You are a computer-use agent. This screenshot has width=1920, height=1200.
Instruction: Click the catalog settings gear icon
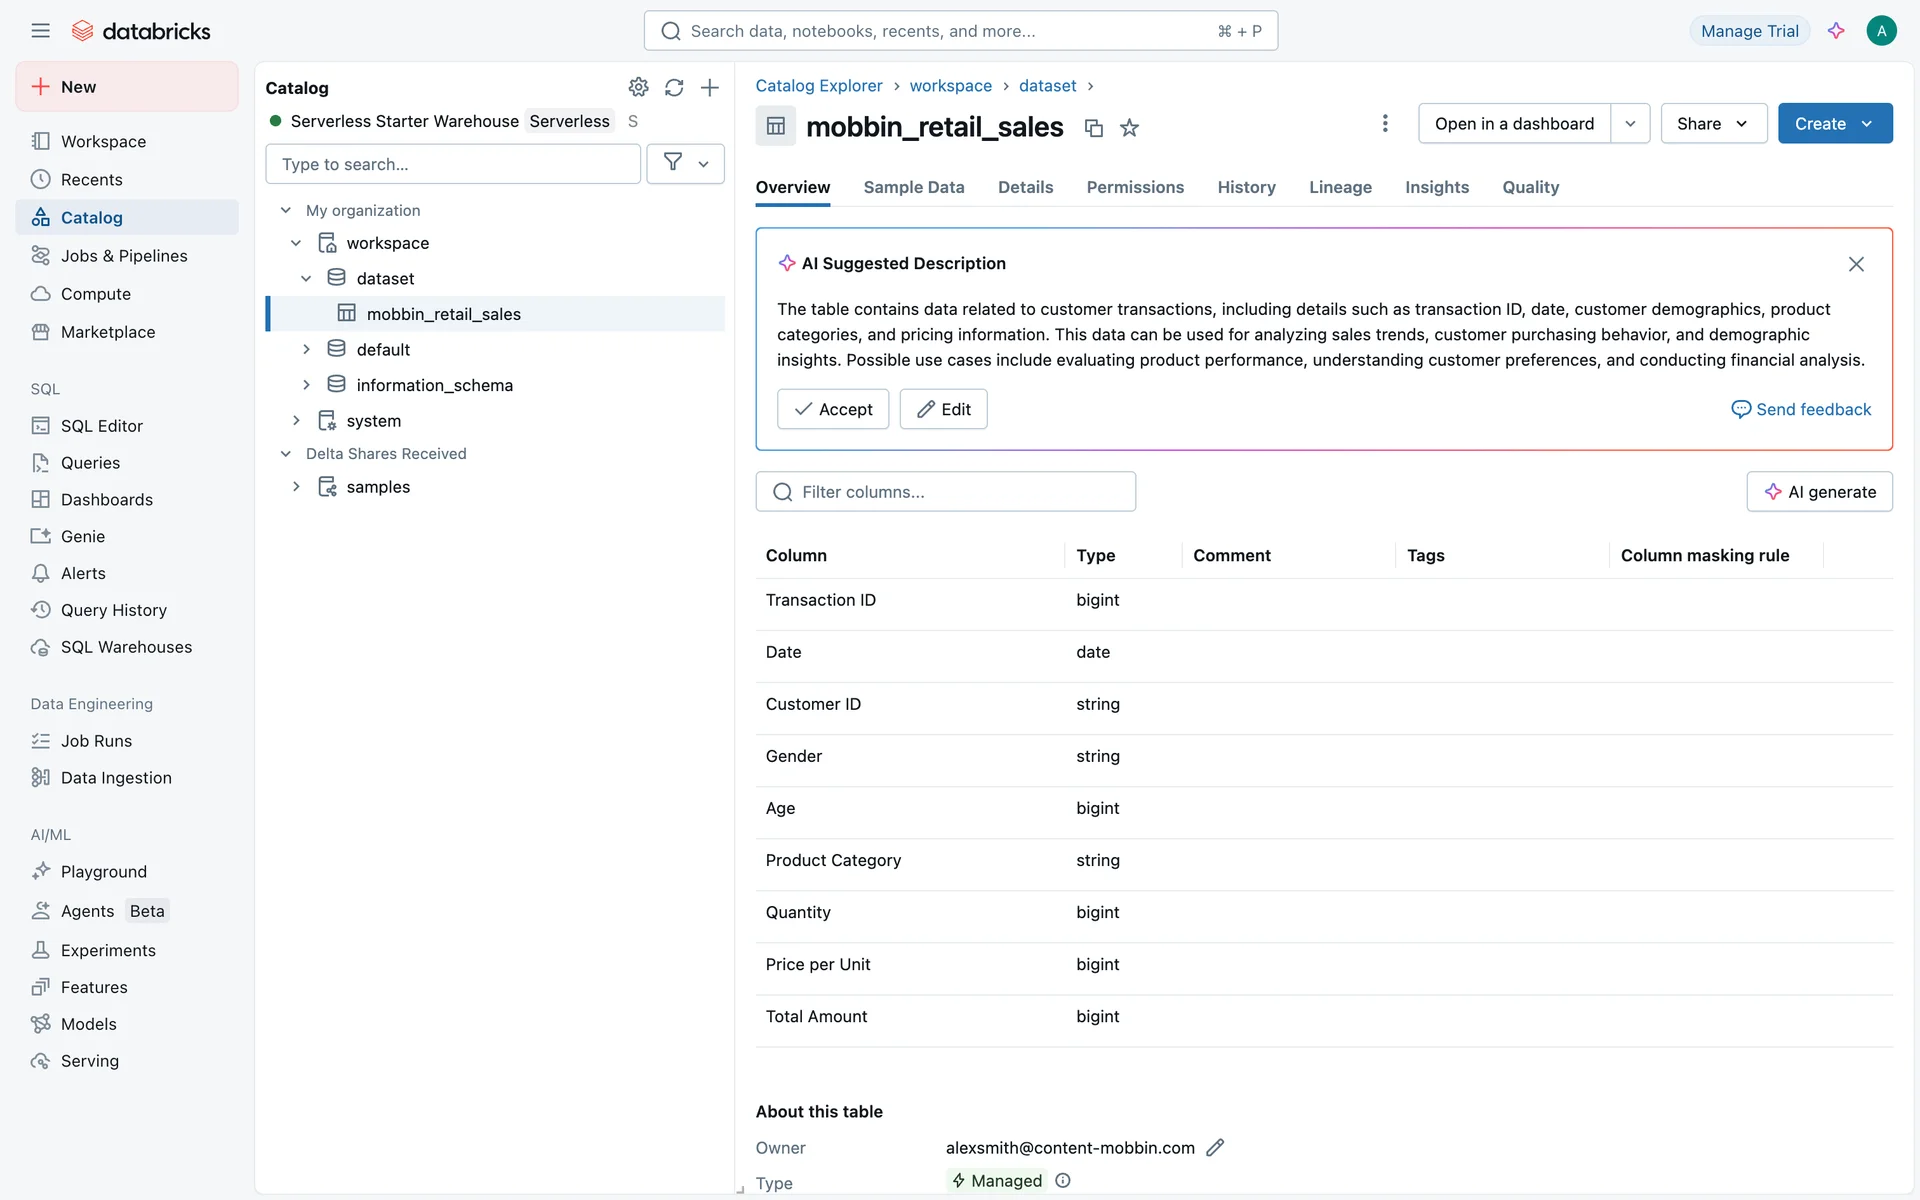[x=638, y=87]
